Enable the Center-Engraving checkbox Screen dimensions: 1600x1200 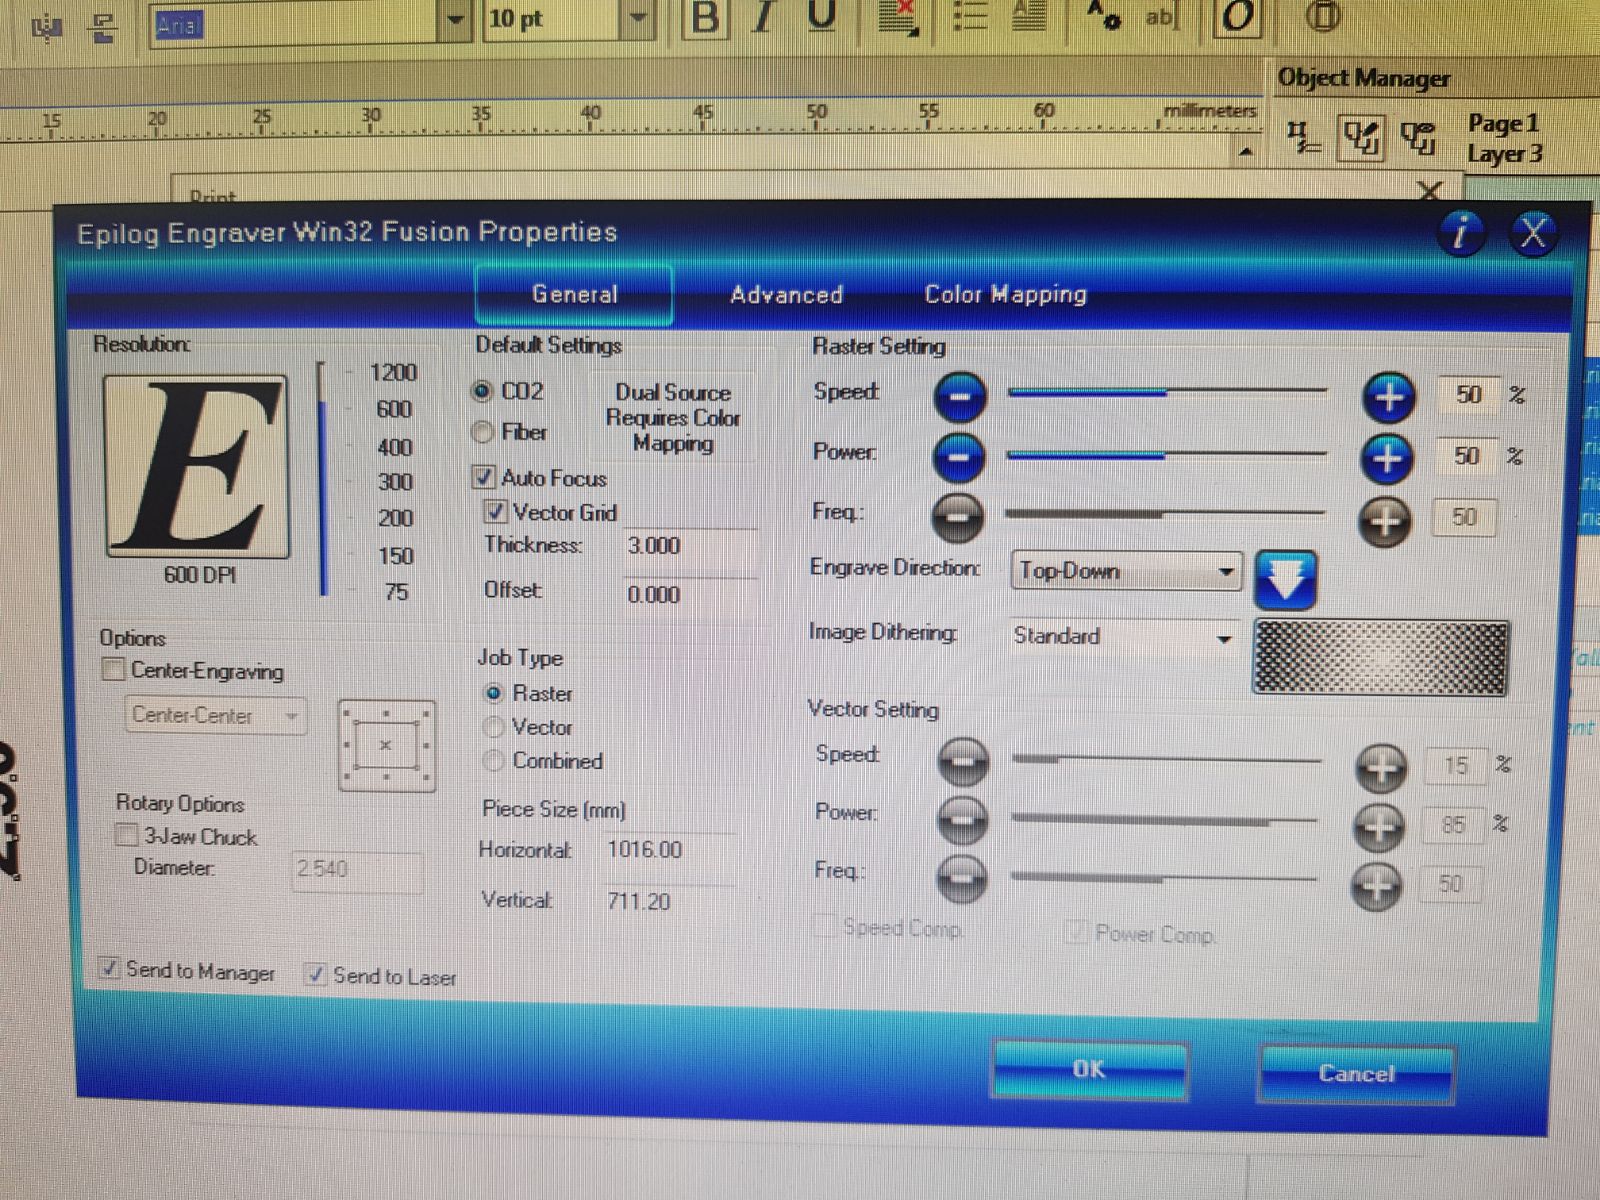[x=114, y=669]
